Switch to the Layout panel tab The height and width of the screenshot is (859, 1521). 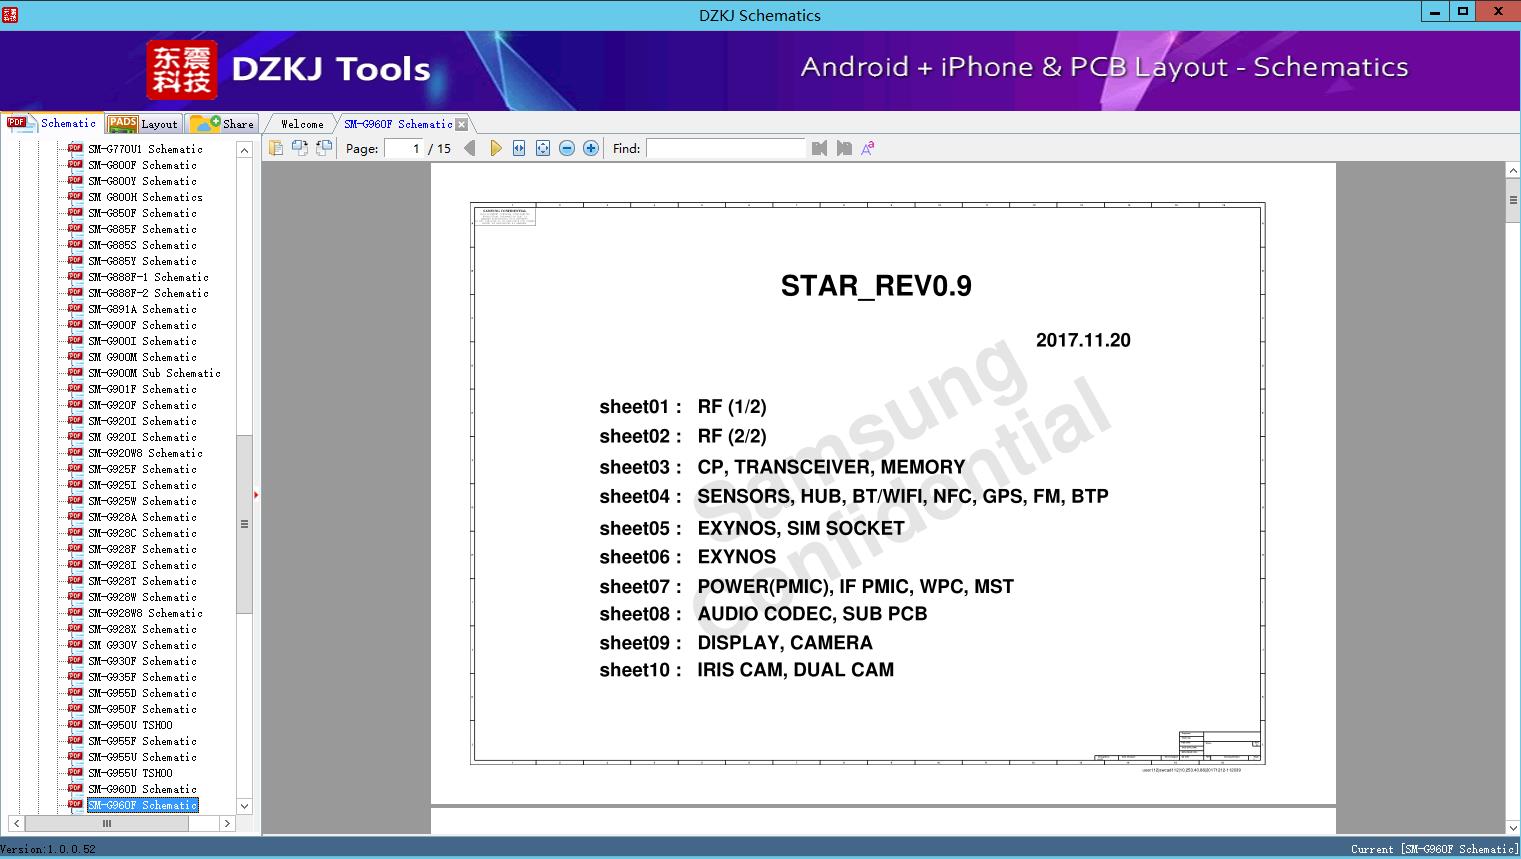[144, 124]
